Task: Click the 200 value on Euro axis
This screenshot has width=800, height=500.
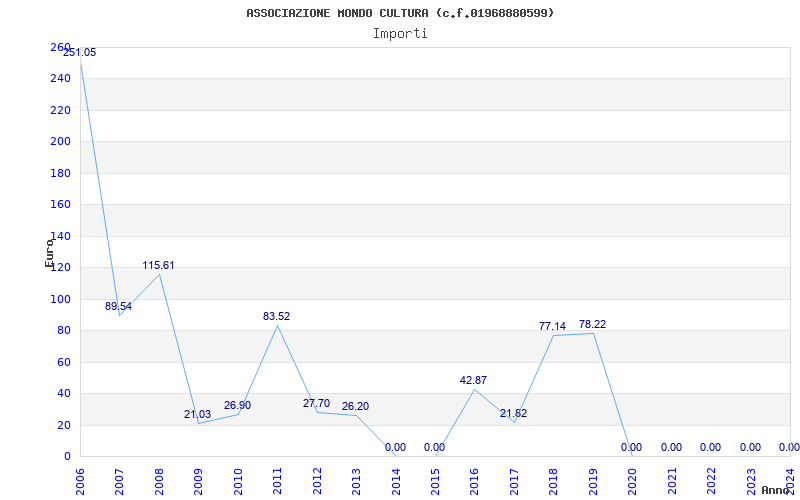Action: [60, 142]
